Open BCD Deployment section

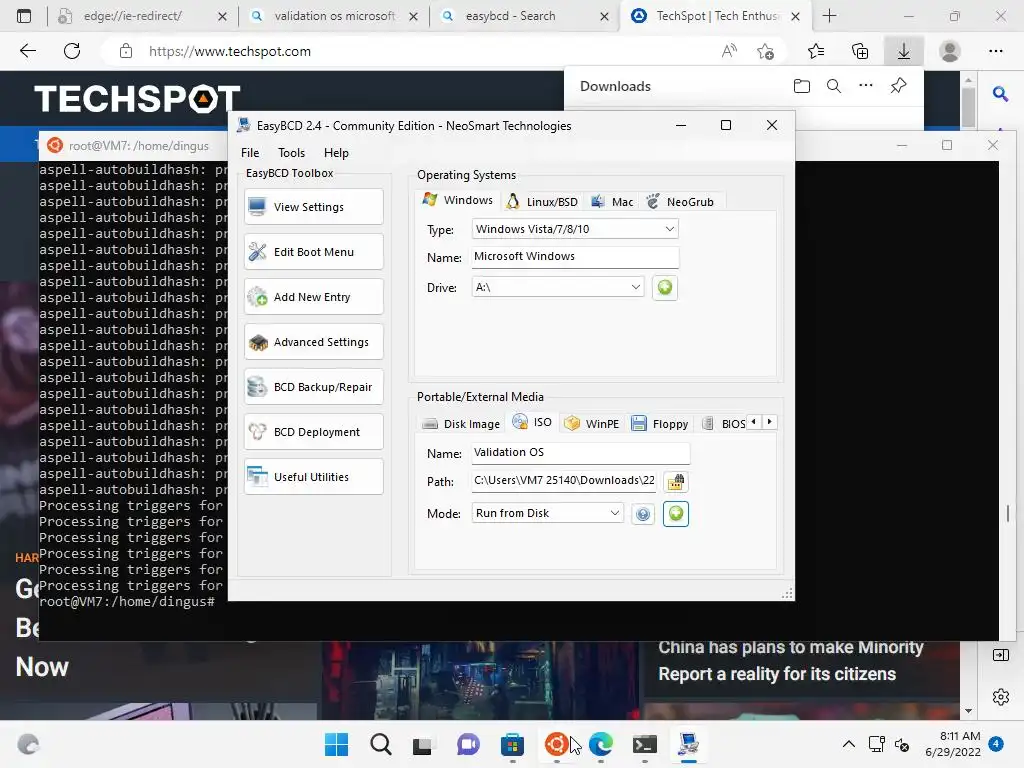(313, 432)
